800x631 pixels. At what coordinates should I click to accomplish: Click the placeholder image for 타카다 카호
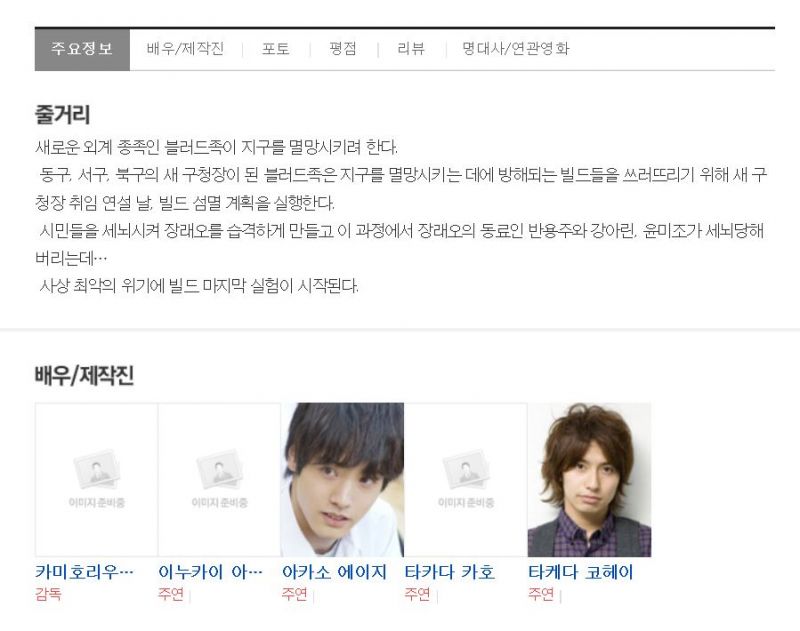click(x=466, y=479)
